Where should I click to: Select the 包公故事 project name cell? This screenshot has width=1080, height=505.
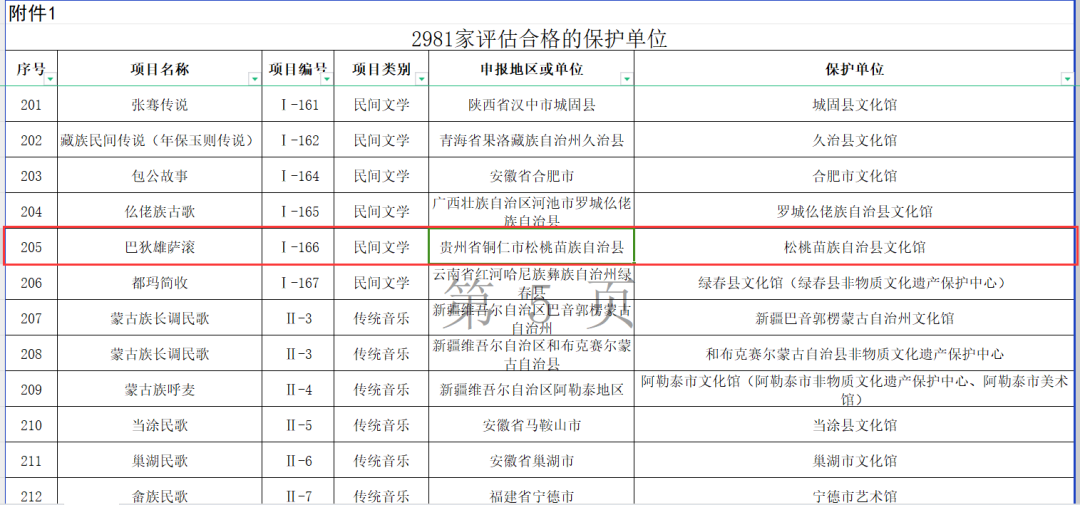159,176
